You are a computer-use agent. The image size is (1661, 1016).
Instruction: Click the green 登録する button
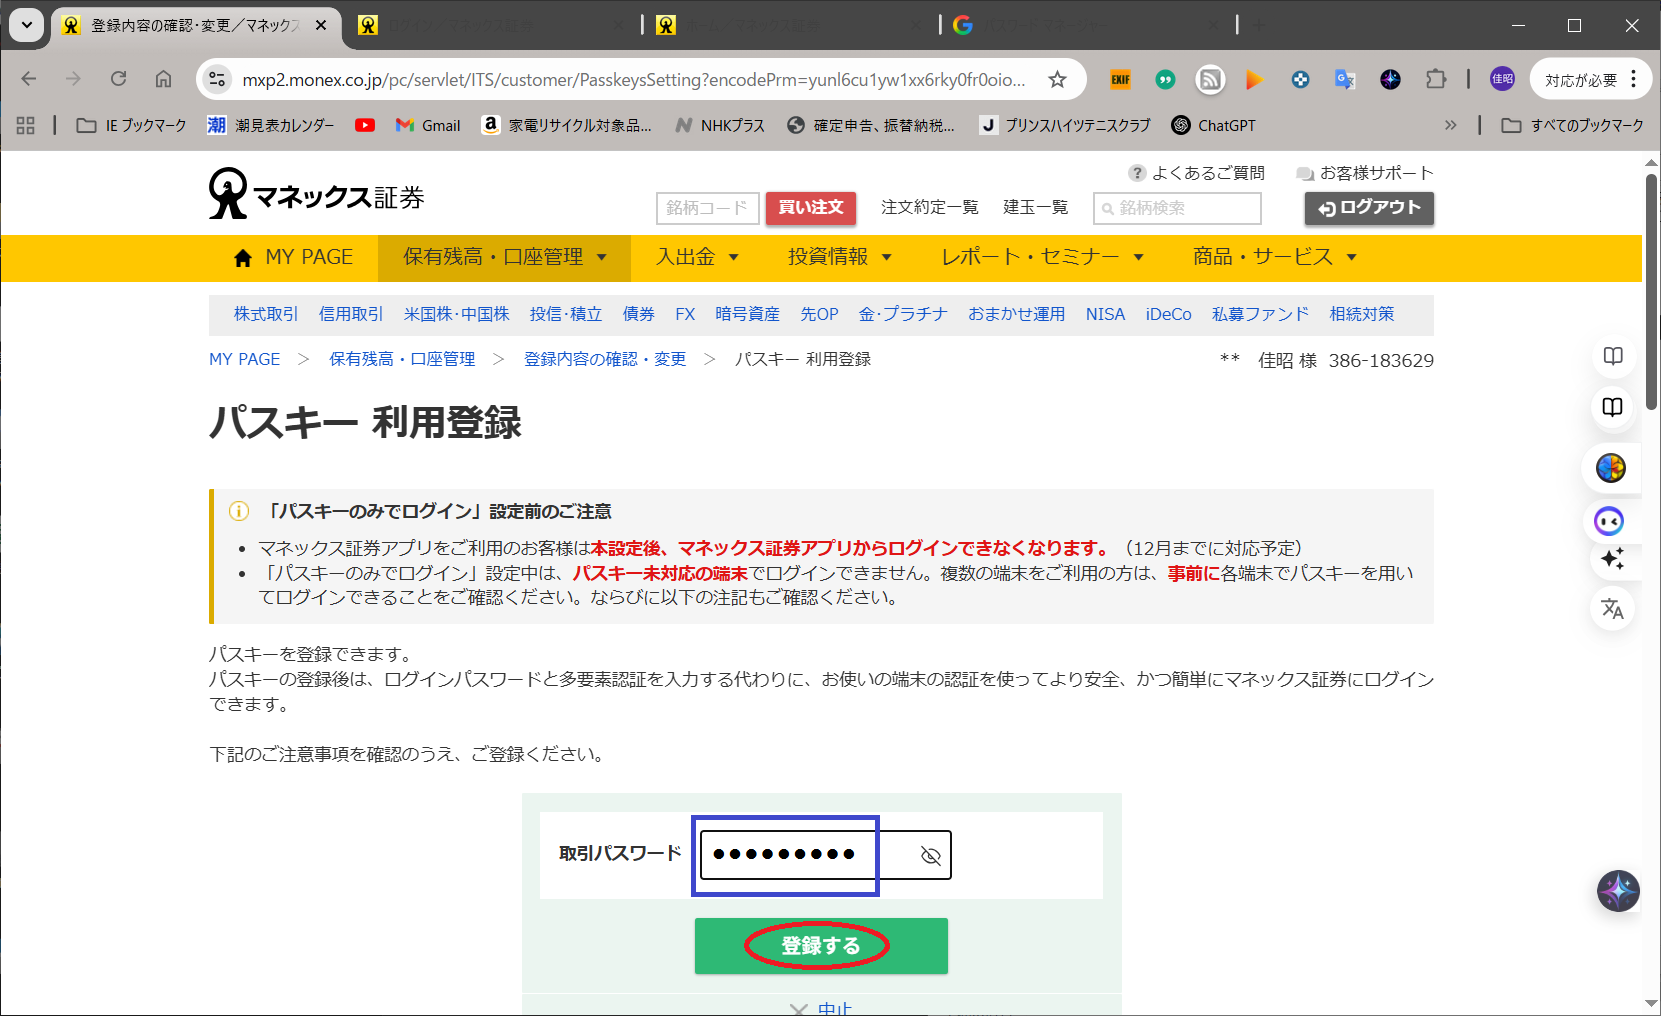point(820,946)
